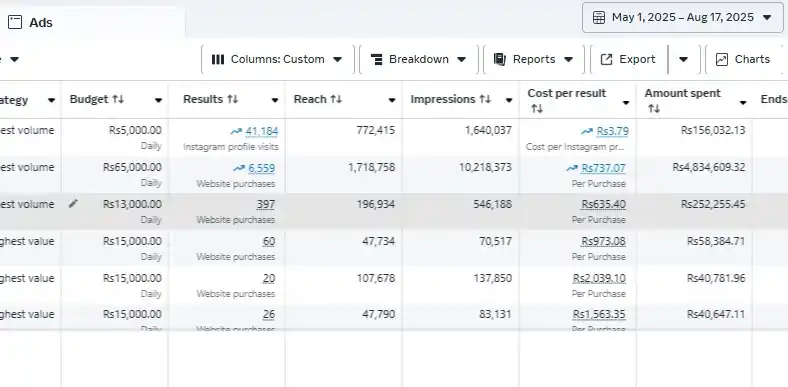
Task: Open the Results column dropdown arrow
Action: (275, 101)
